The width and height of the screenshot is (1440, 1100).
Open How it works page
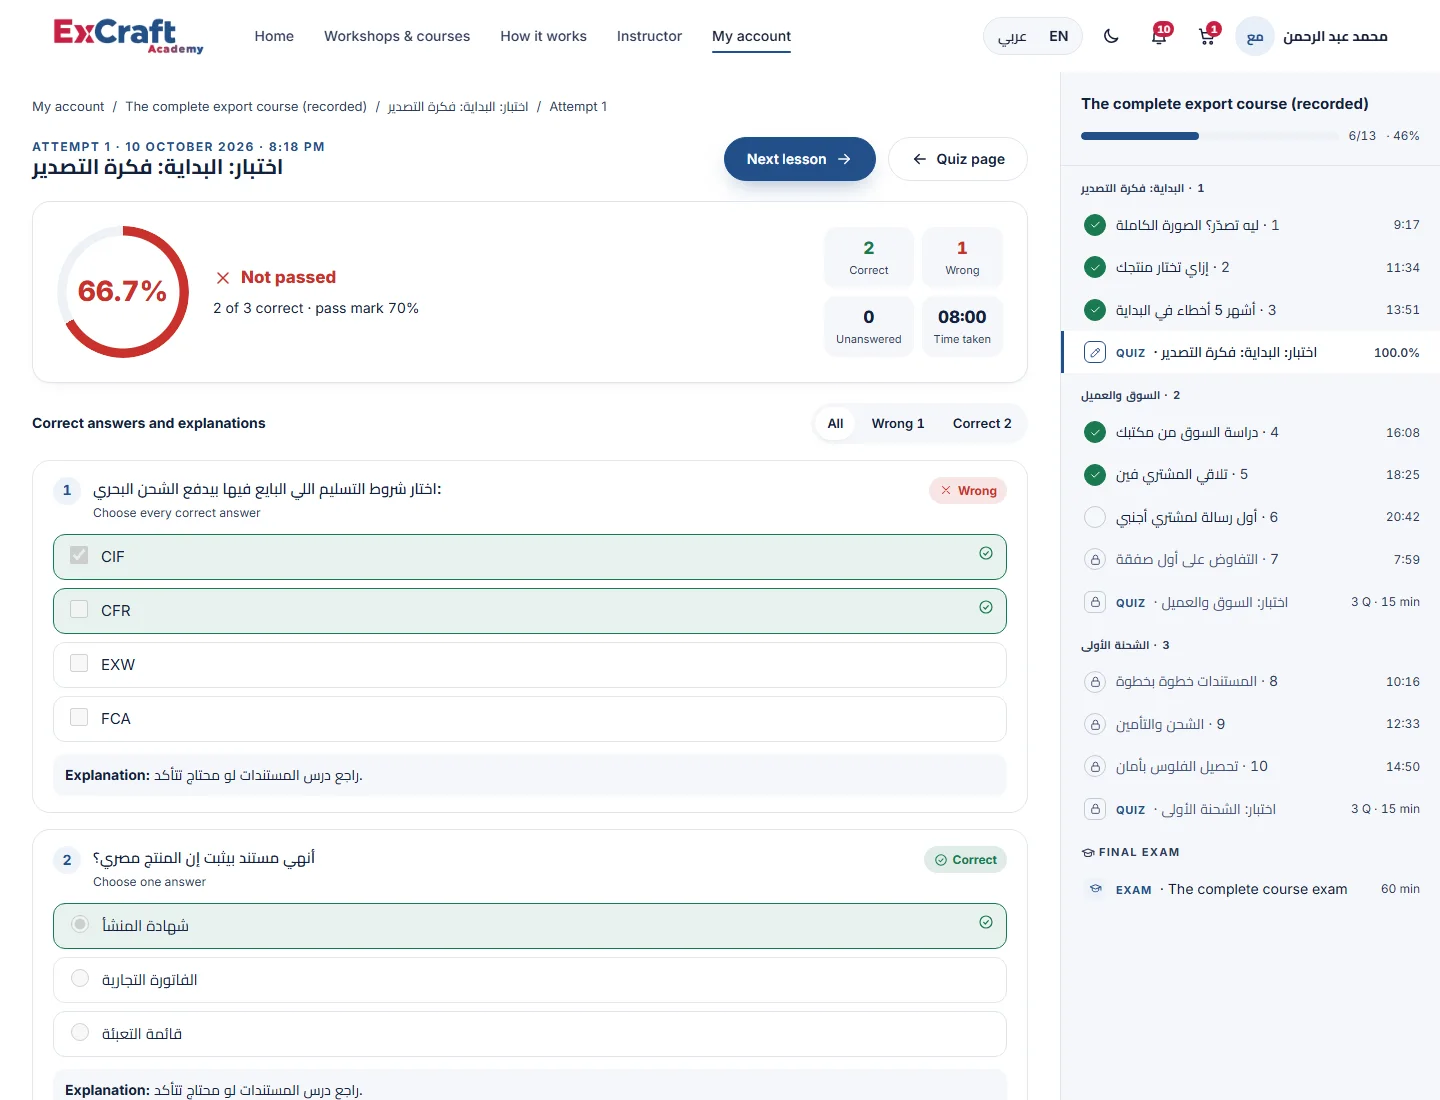pyautogui.click(x=543, y=36)
